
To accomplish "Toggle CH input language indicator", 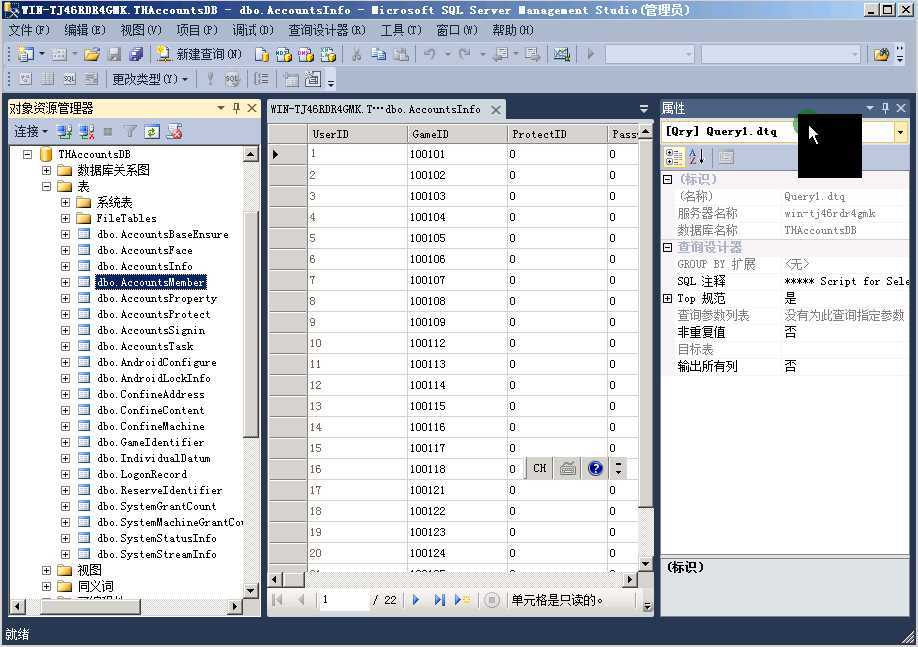I will [540, 468].
